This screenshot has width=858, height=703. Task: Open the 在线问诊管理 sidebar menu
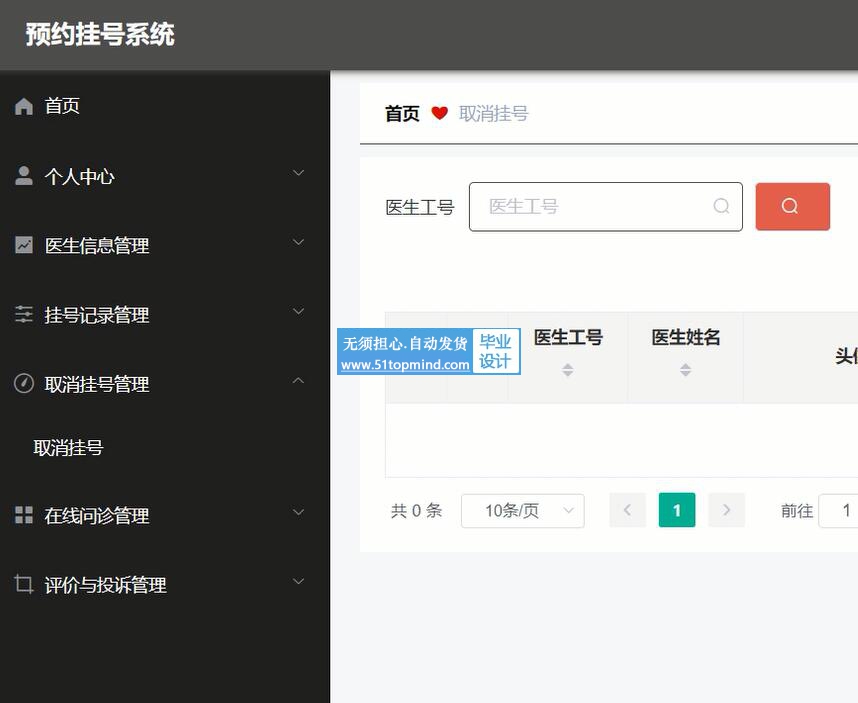tap(165, 515)
